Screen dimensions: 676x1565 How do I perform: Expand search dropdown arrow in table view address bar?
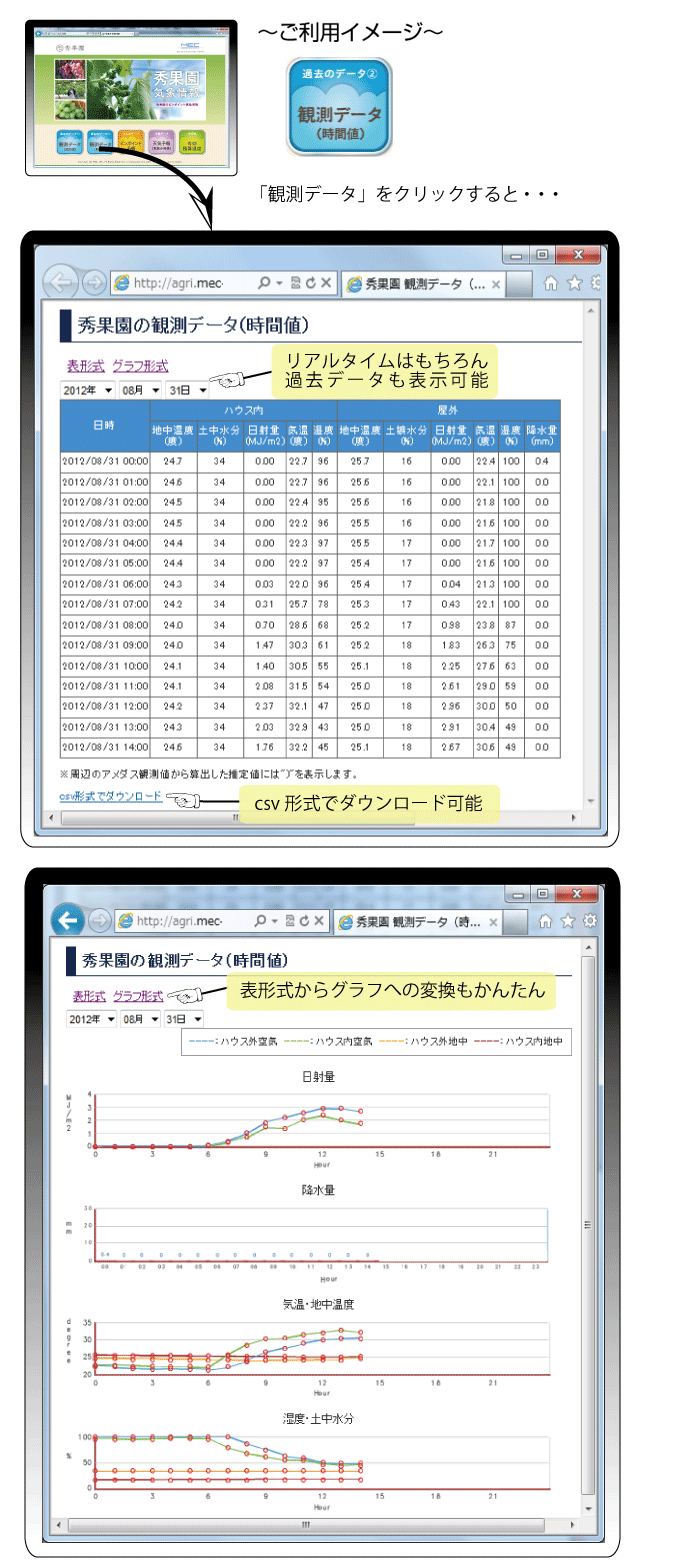(278, 284)
